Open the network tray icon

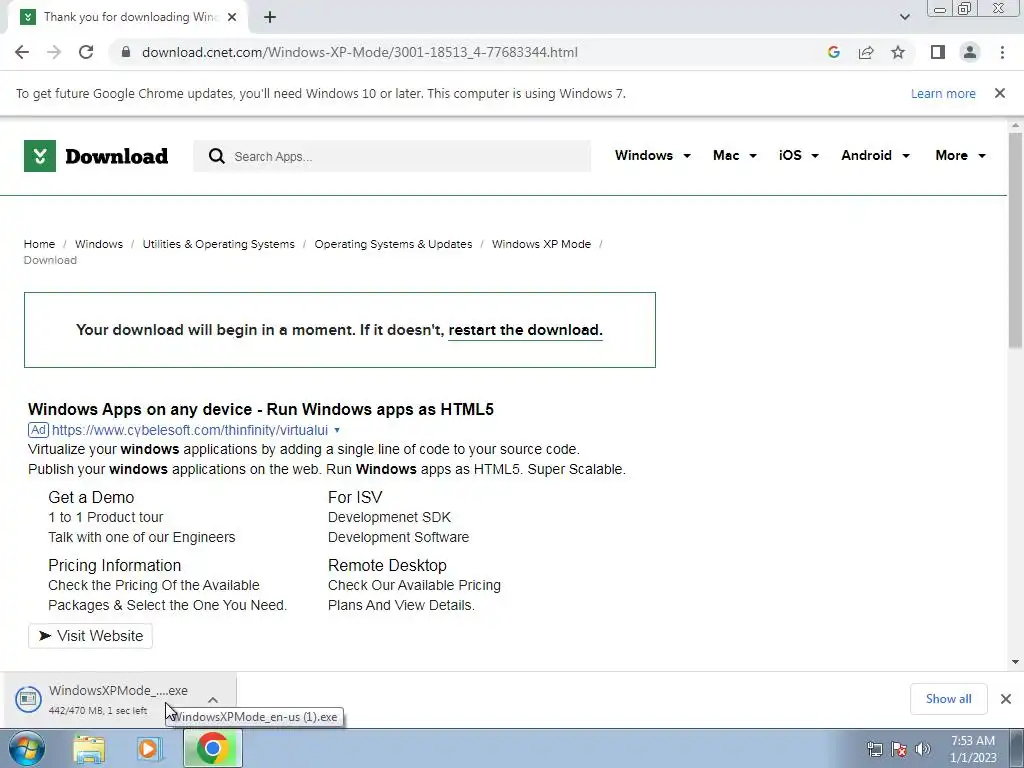pos(874,749)
